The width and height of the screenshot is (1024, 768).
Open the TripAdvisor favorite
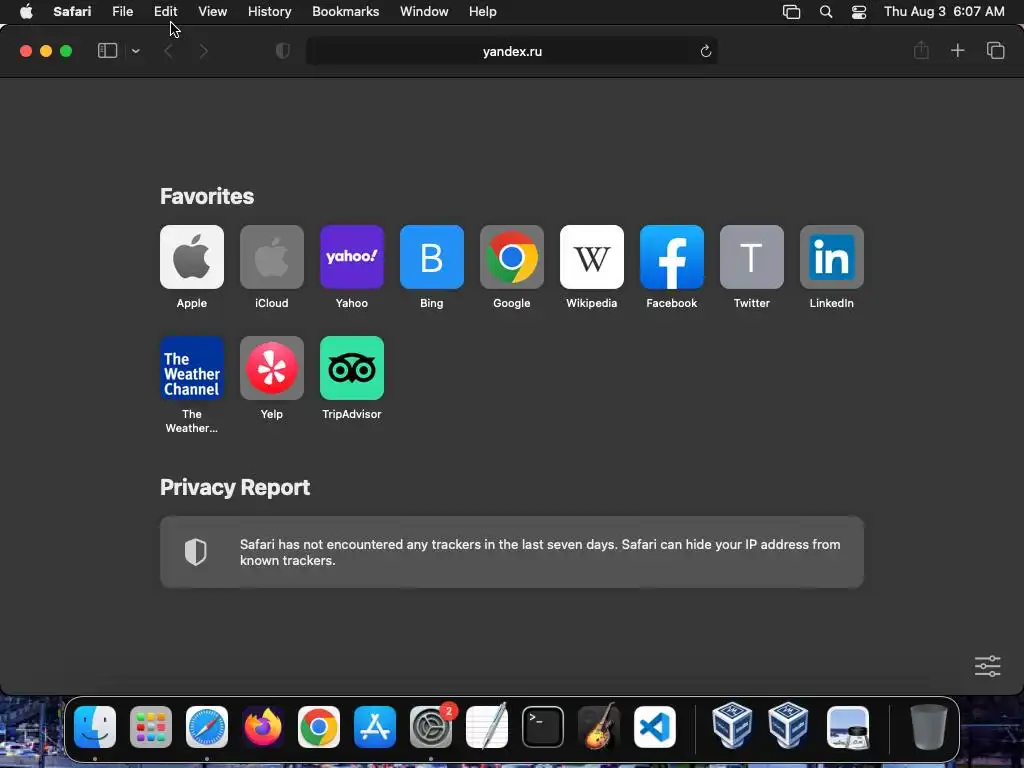[x=351, y=368]
